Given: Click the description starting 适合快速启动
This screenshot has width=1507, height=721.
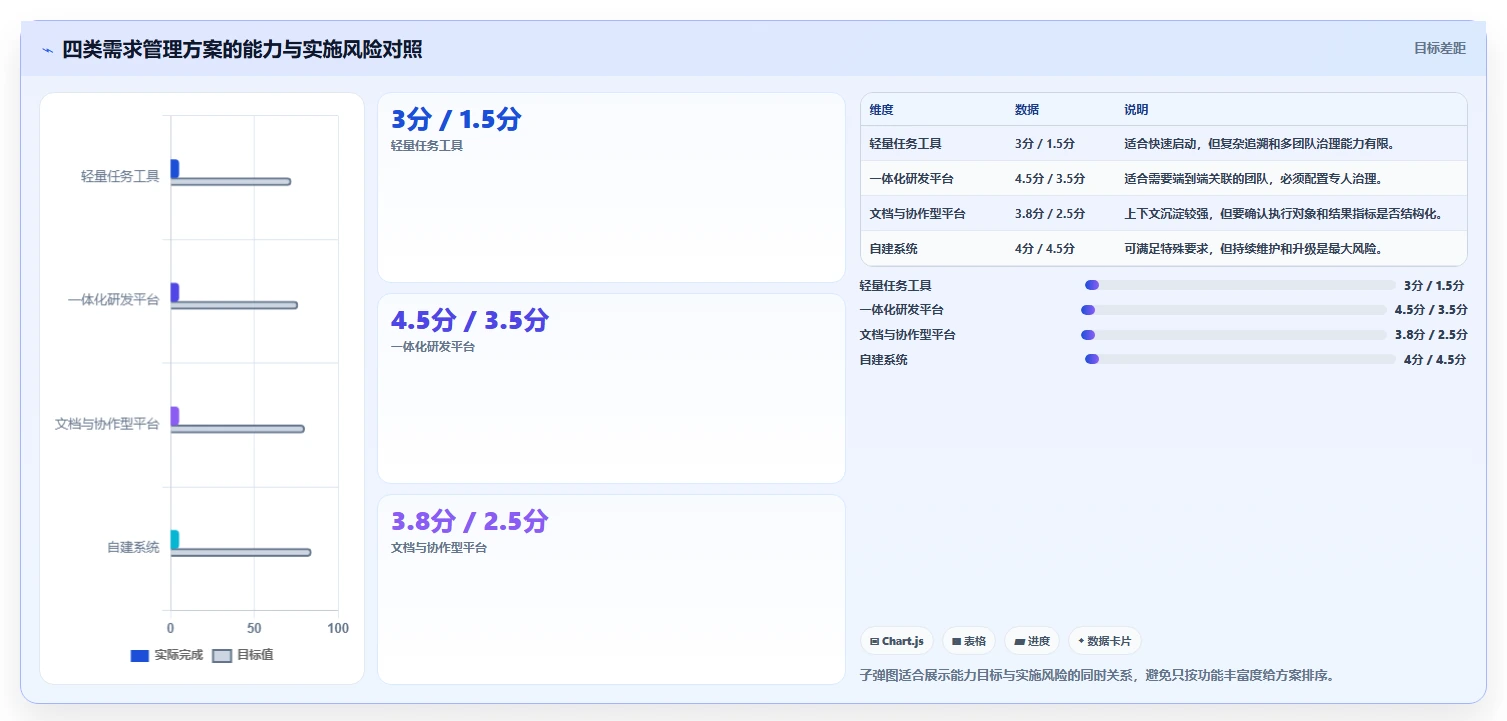Looking at the screenshot, I should click(x=1259, y=144).
